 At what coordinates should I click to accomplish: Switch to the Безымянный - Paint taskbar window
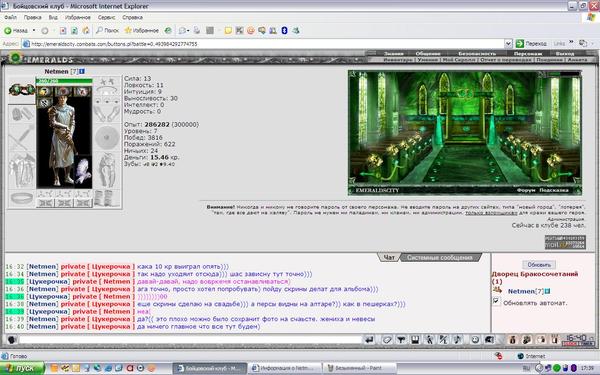(359, 368)
